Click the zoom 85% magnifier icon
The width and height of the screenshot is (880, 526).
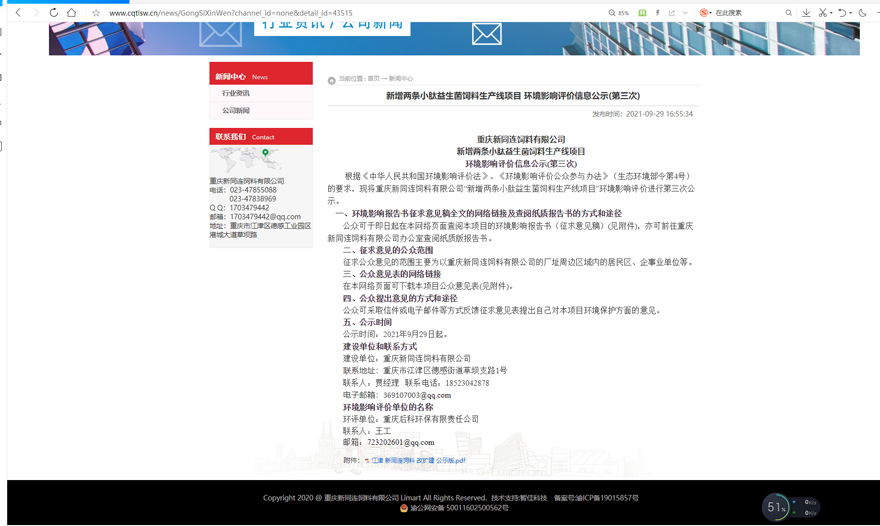[x=612, y=13]
